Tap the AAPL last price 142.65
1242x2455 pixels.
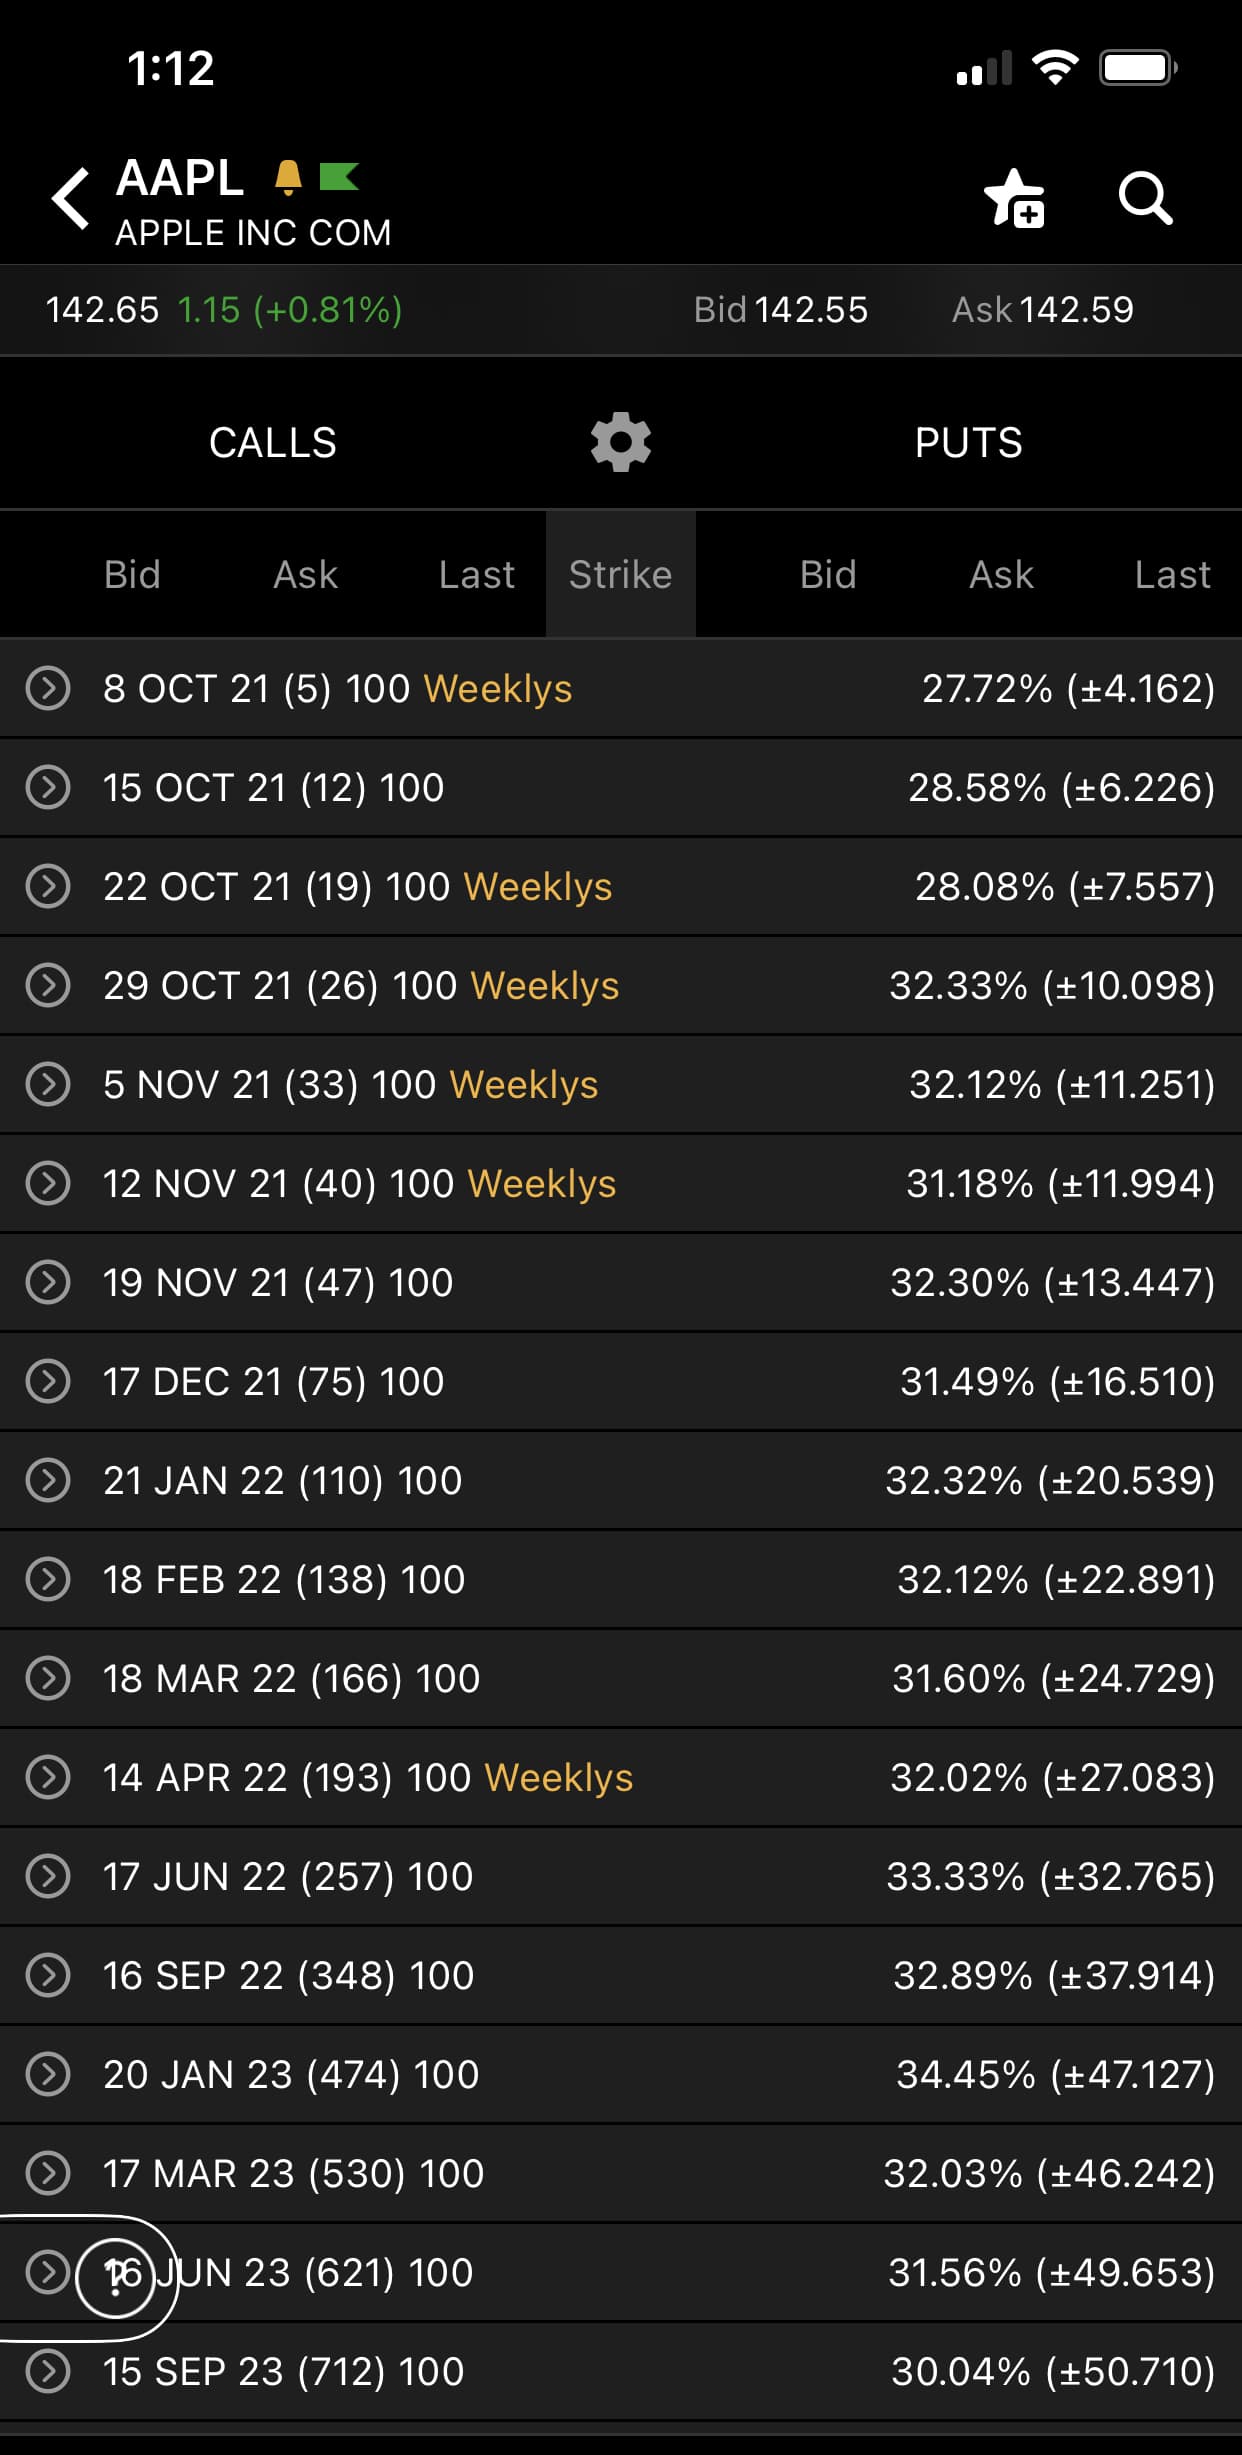point(102,310)
